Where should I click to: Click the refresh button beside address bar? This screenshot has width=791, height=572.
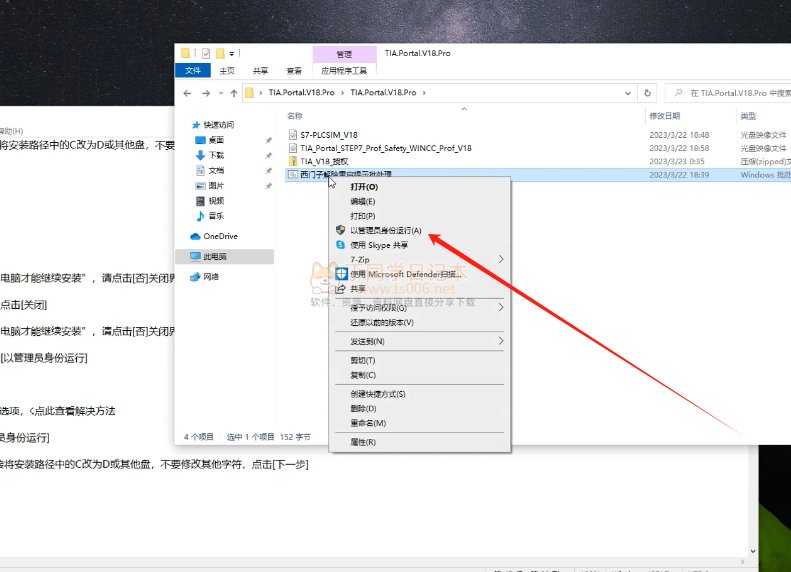[647, 93]
